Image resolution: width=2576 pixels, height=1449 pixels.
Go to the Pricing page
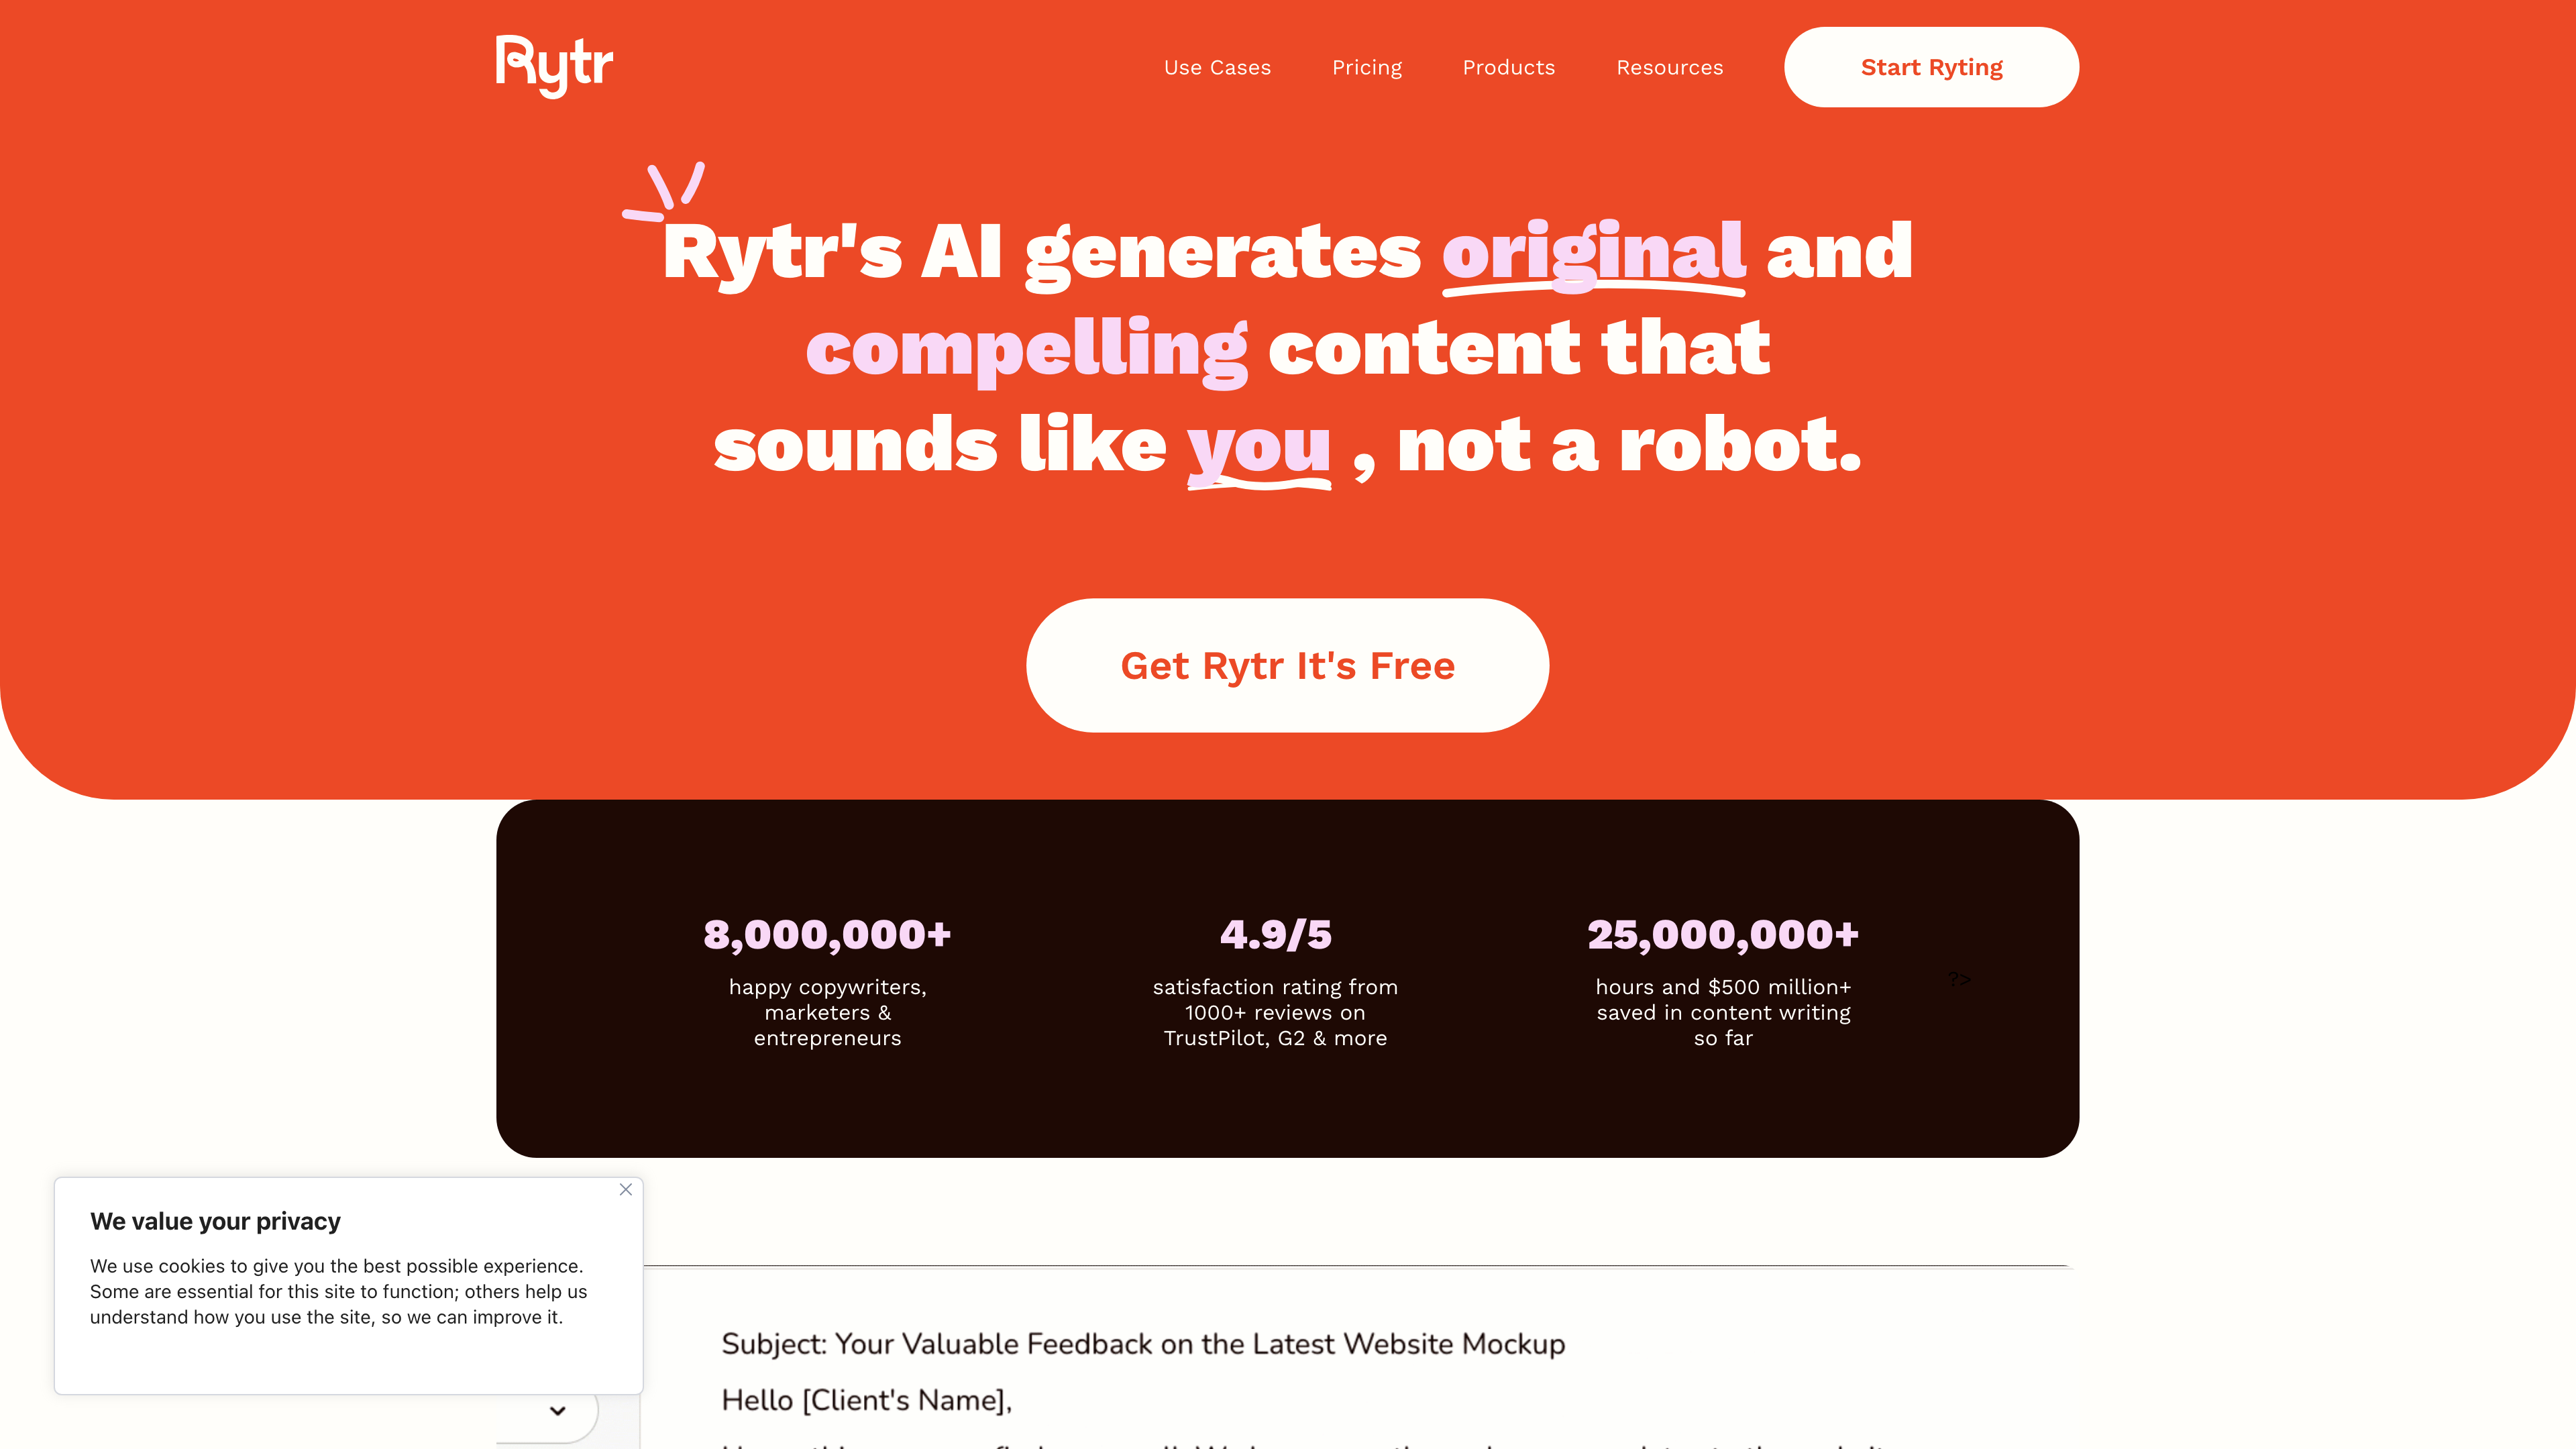tap(1366, 67)
